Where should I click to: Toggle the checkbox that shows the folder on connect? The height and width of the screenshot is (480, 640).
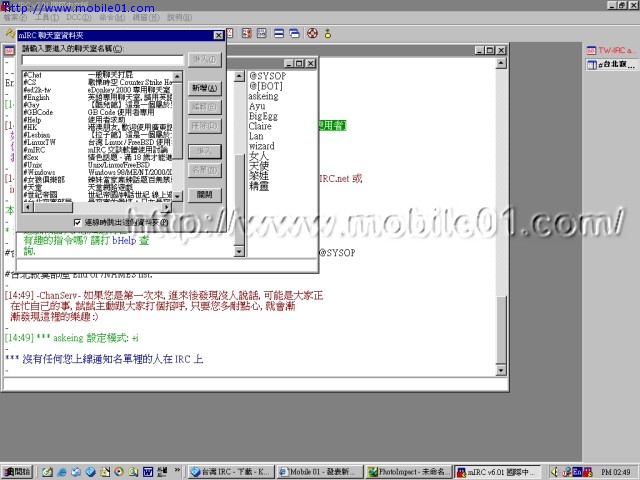pyautogui.click(x=77, y=222)
